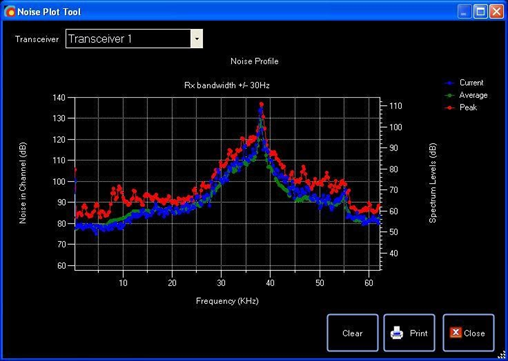Screen dimensions: 508x361
Task: Click the noise peak point near 38 KHz
Action: coord(261,104)
